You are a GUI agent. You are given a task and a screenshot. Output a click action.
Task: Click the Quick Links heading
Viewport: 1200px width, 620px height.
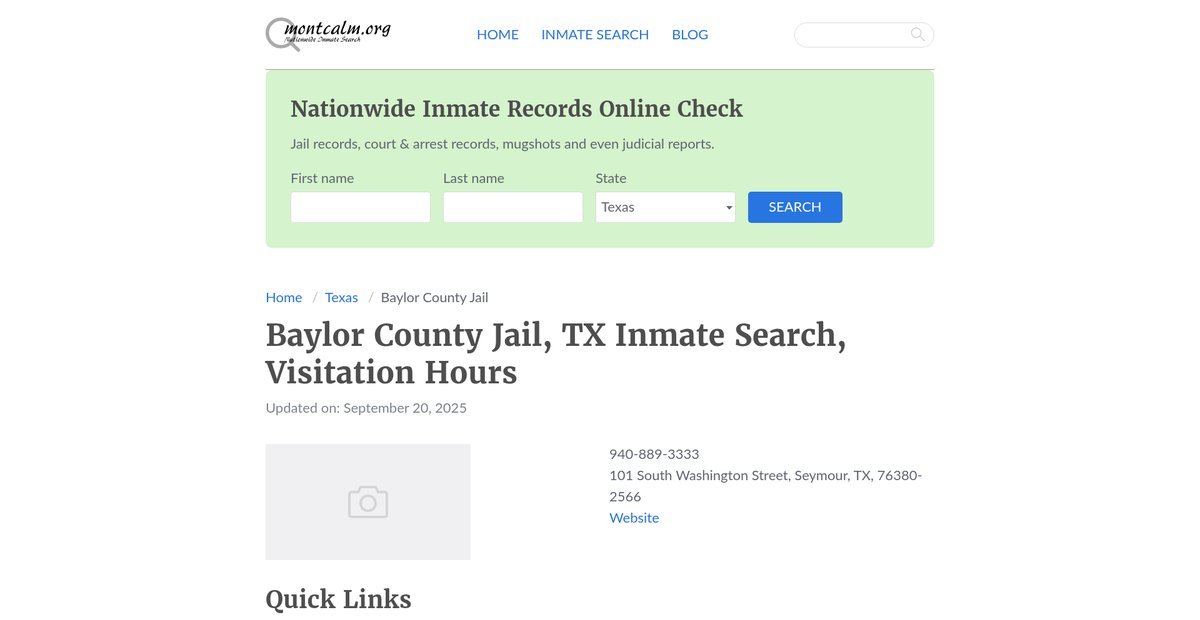(338, 599)
